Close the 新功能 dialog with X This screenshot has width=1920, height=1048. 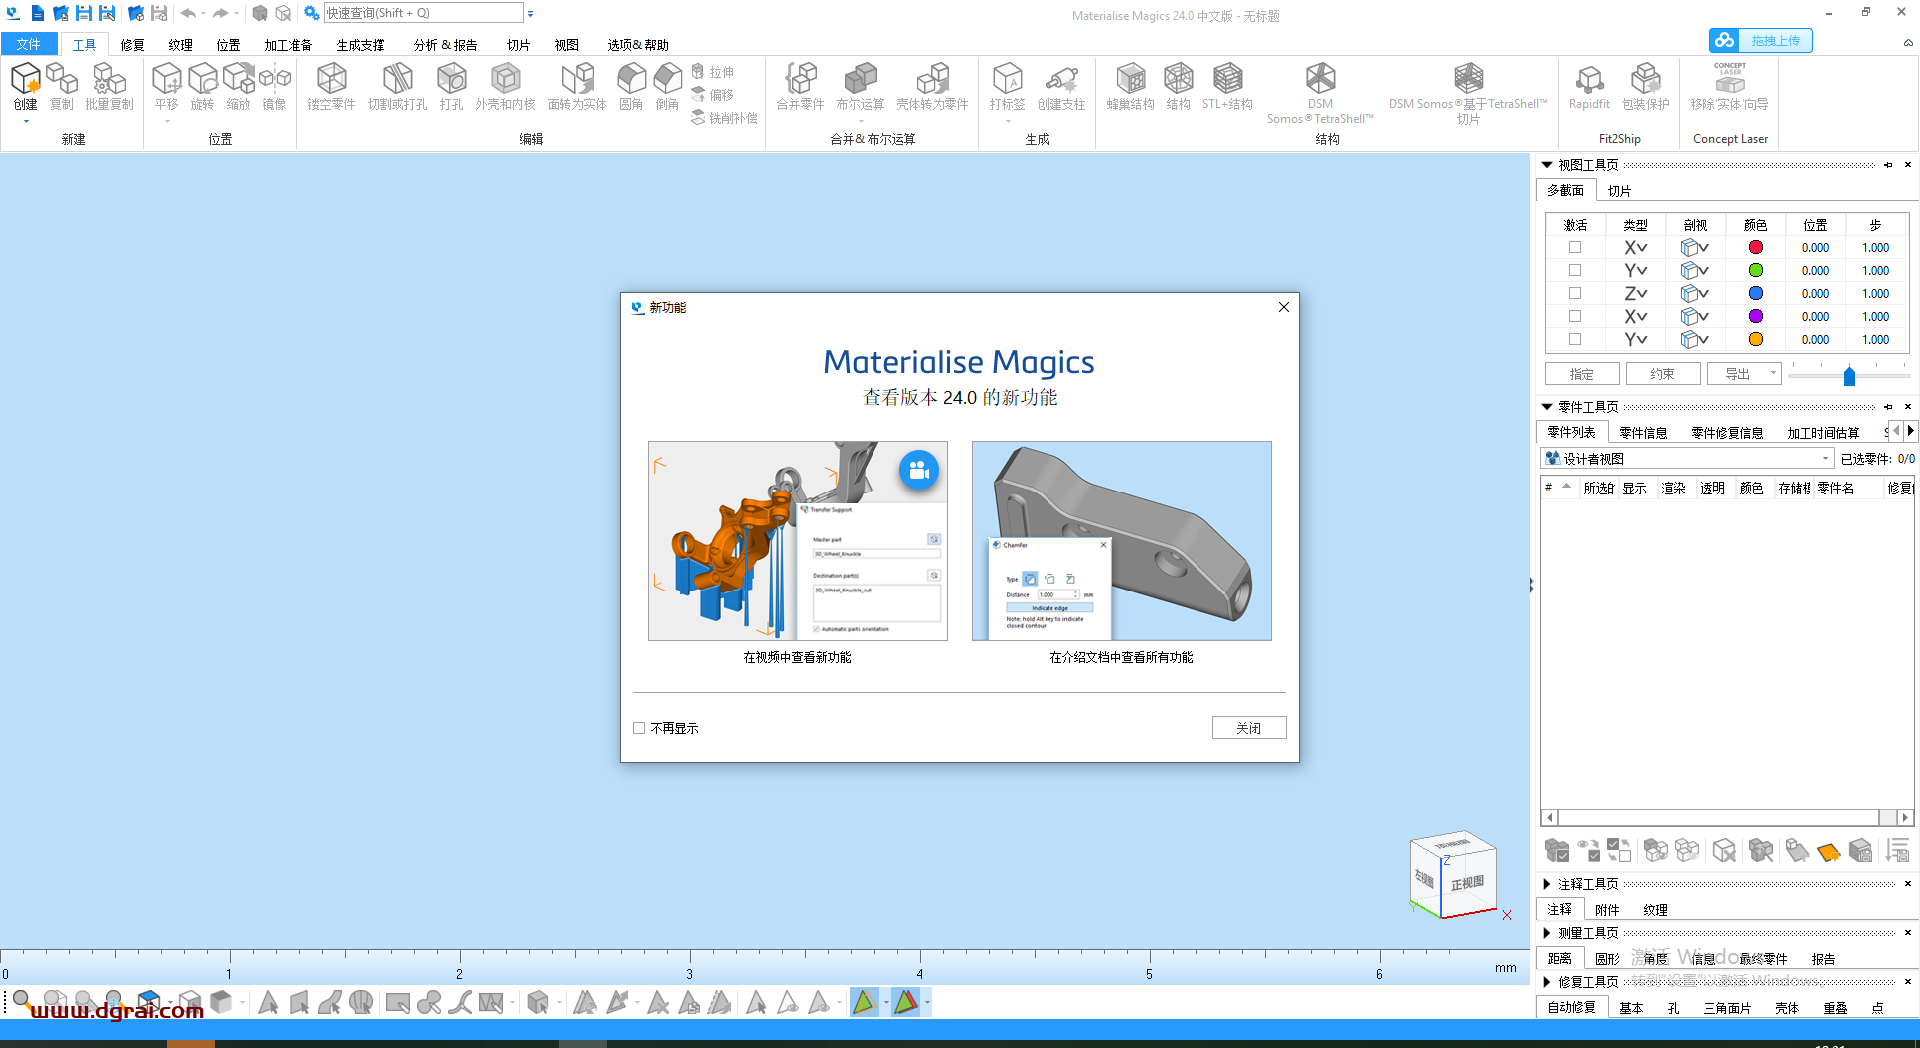(x=1284, y=307)
